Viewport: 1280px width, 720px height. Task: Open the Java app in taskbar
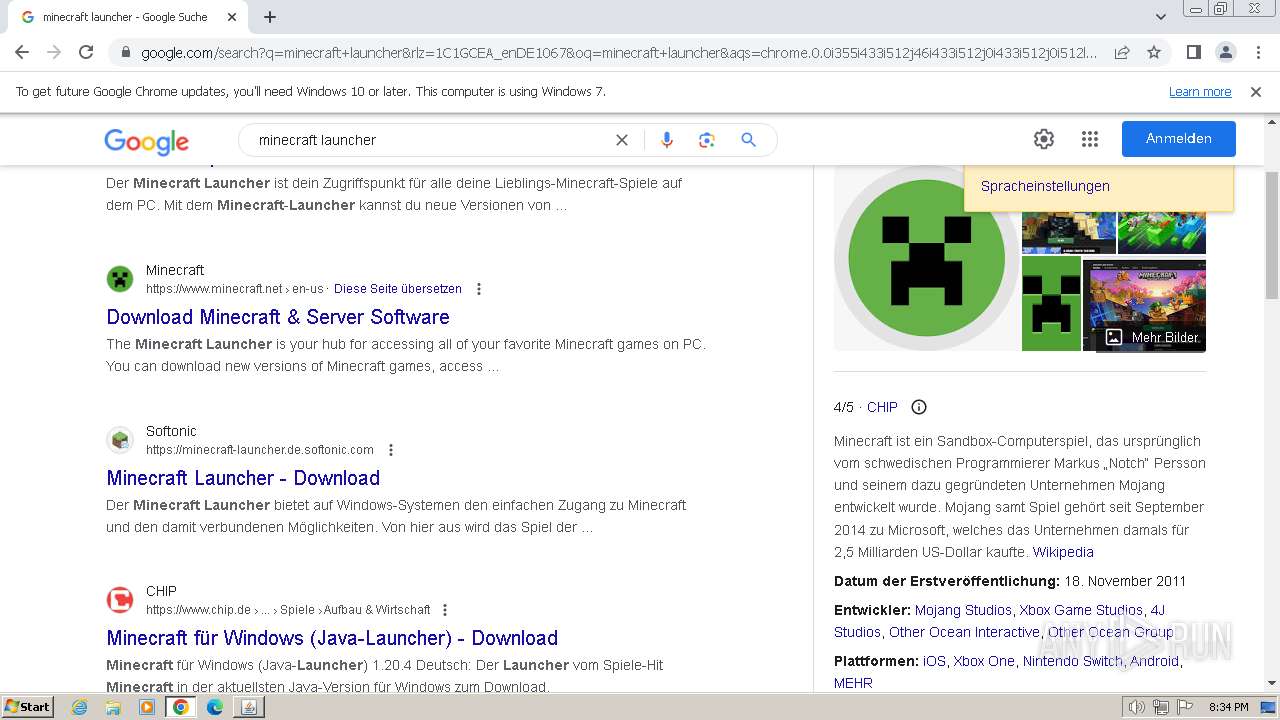(249, 707)
